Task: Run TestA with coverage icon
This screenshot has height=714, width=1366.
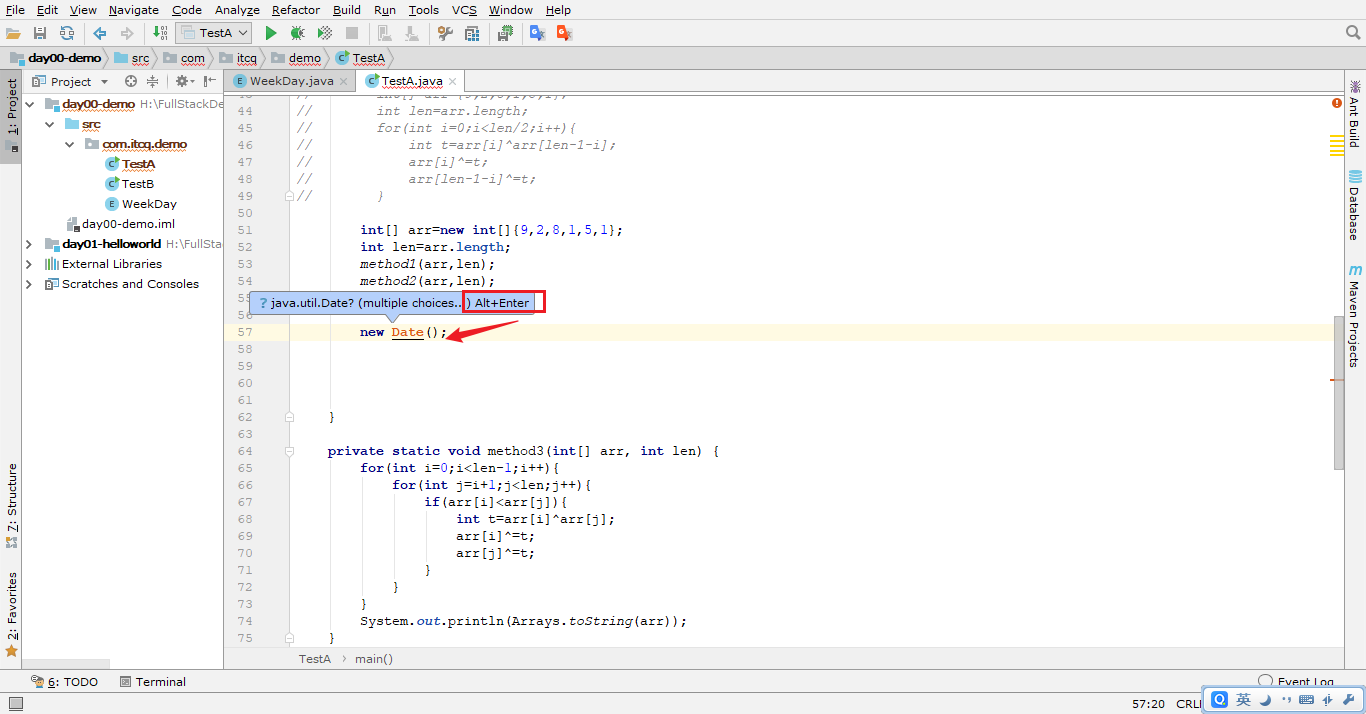Action: click(325, 33)
